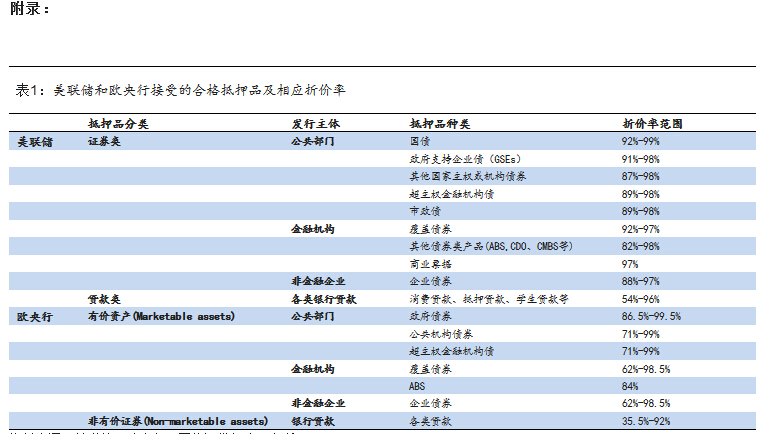Click '有价资产(Marketable assets)' cell

(x=161, y=317)
